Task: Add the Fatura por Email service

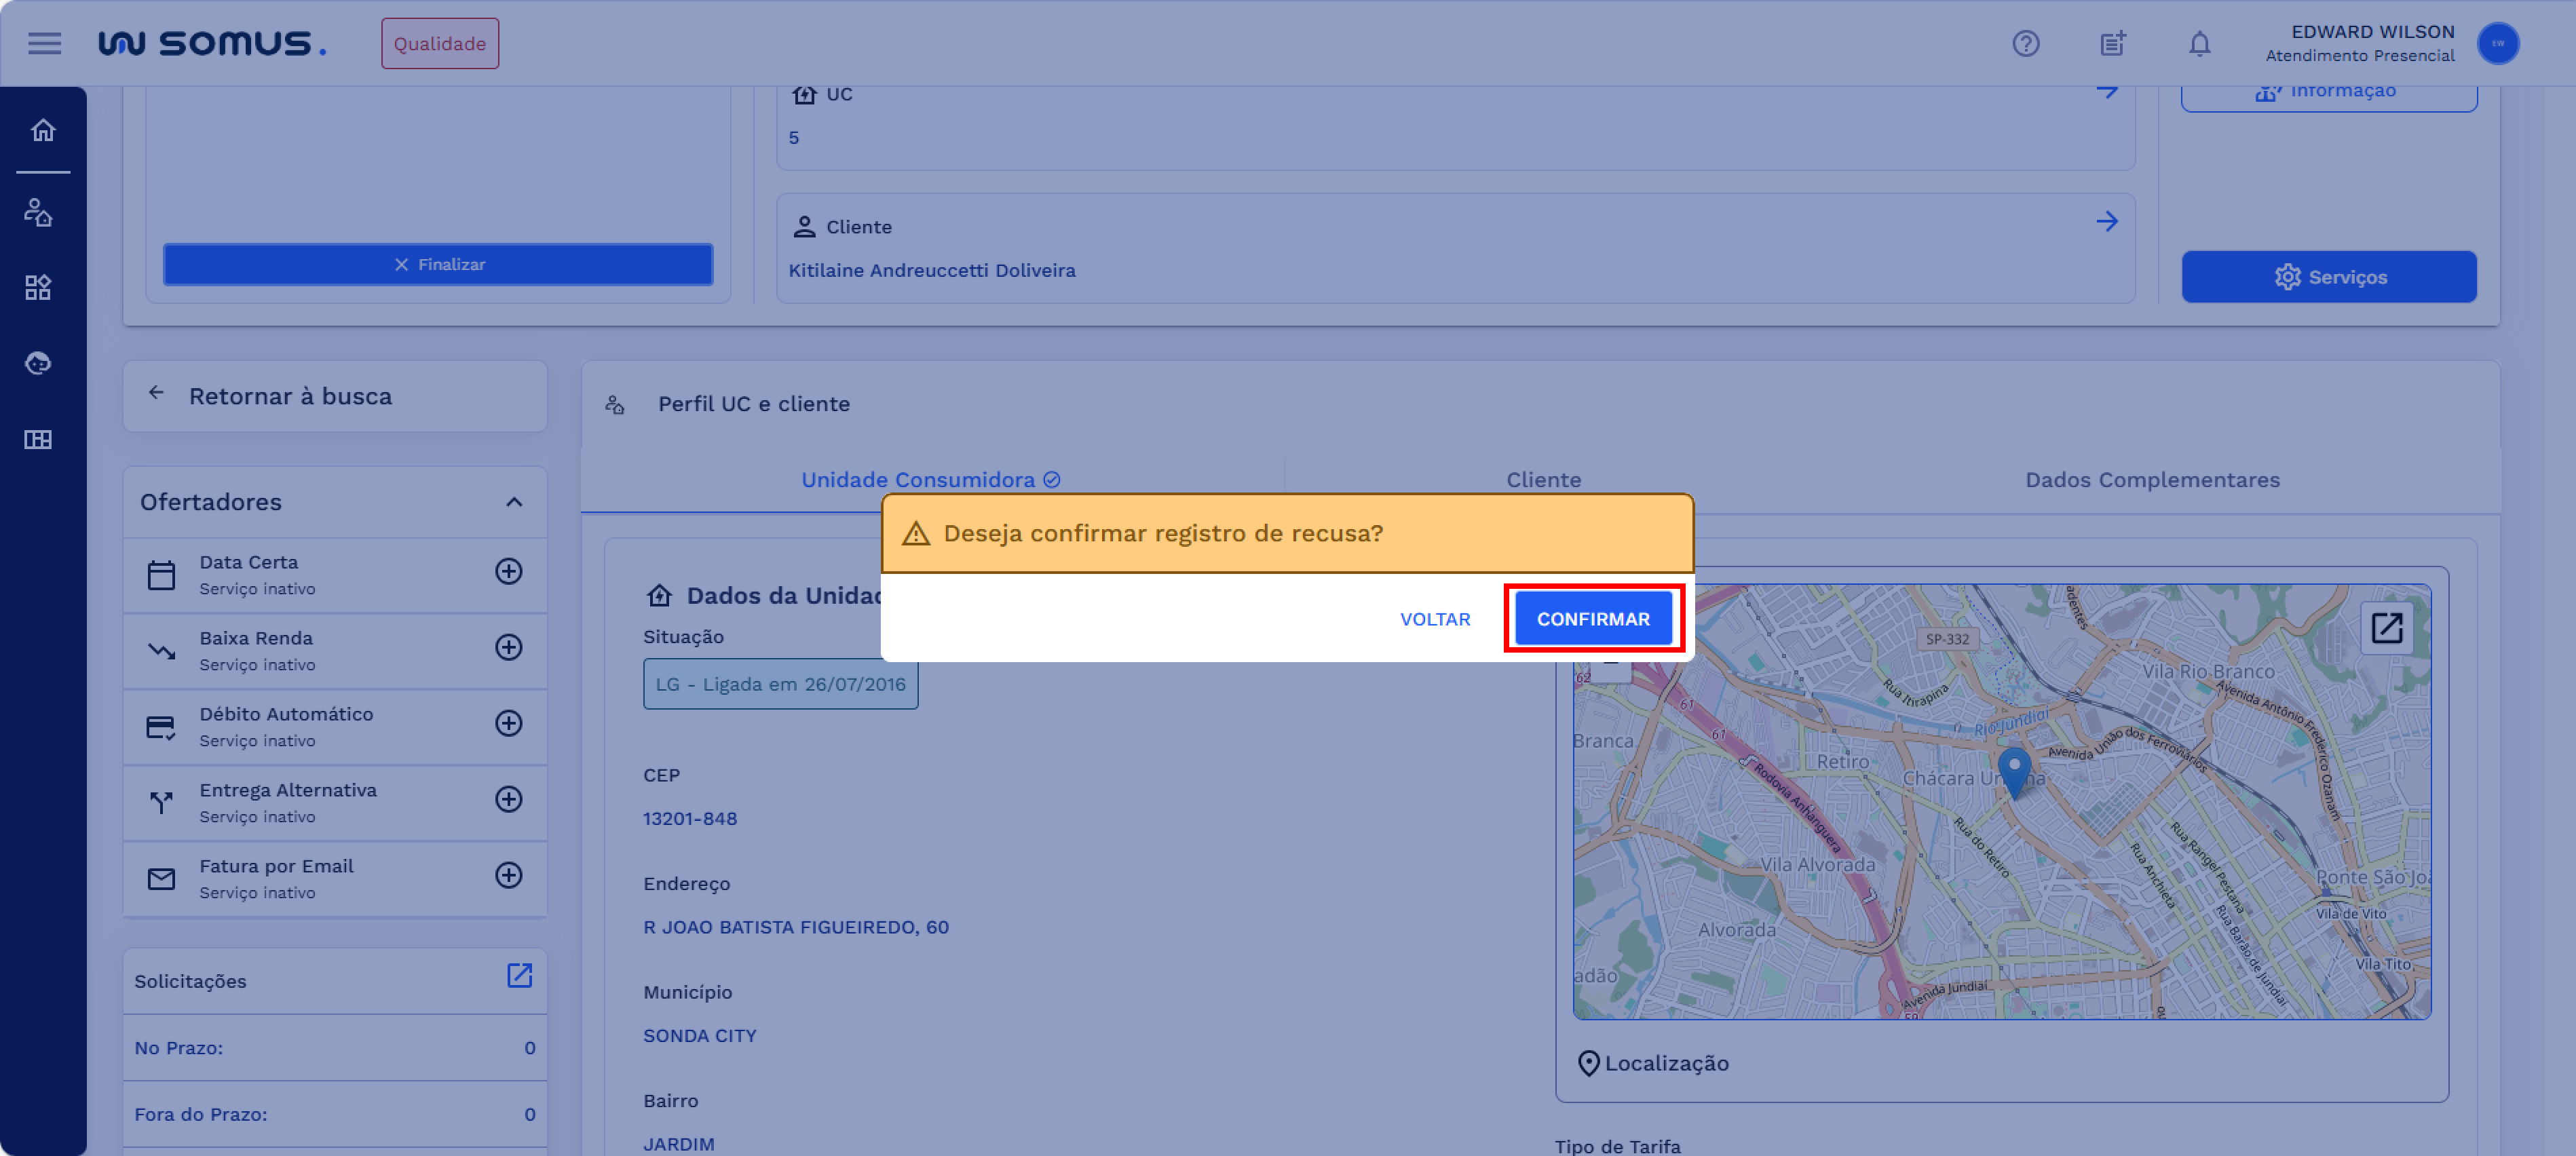Action: 508,875
